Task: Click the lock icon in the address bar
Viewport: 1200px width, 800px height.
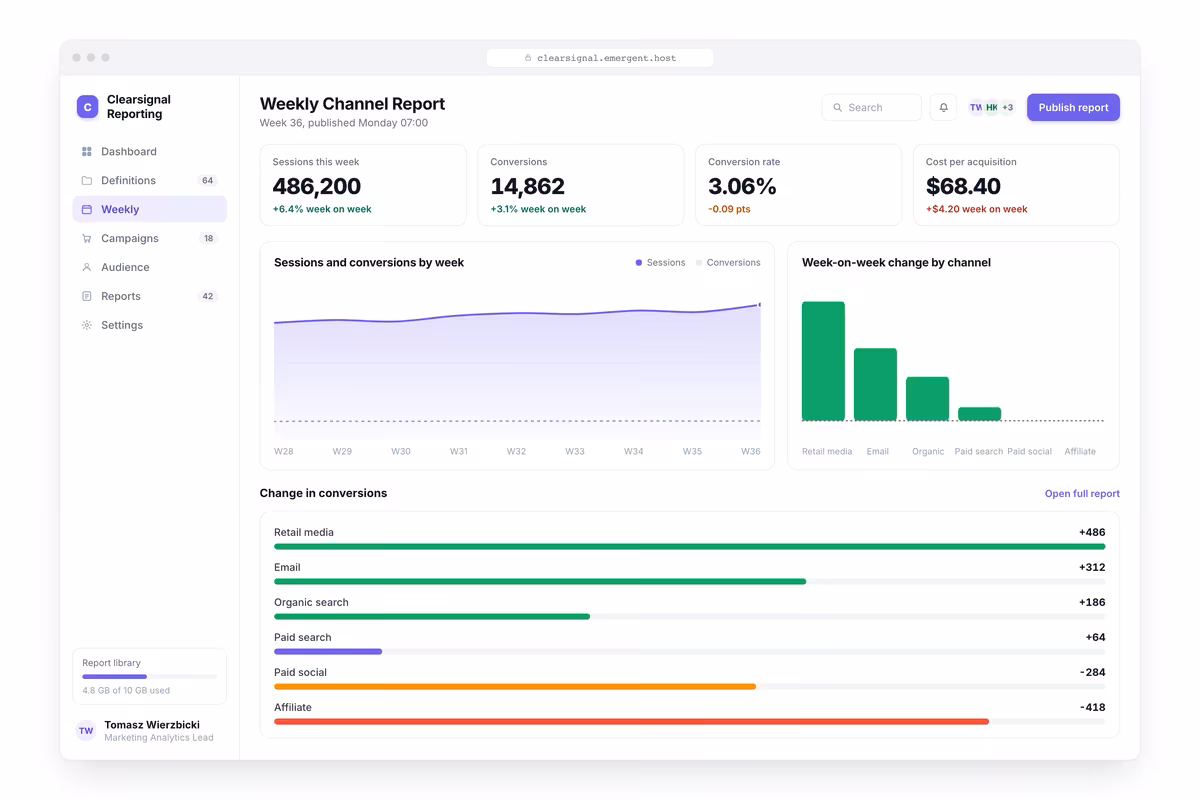Action: tap(528, 58)
